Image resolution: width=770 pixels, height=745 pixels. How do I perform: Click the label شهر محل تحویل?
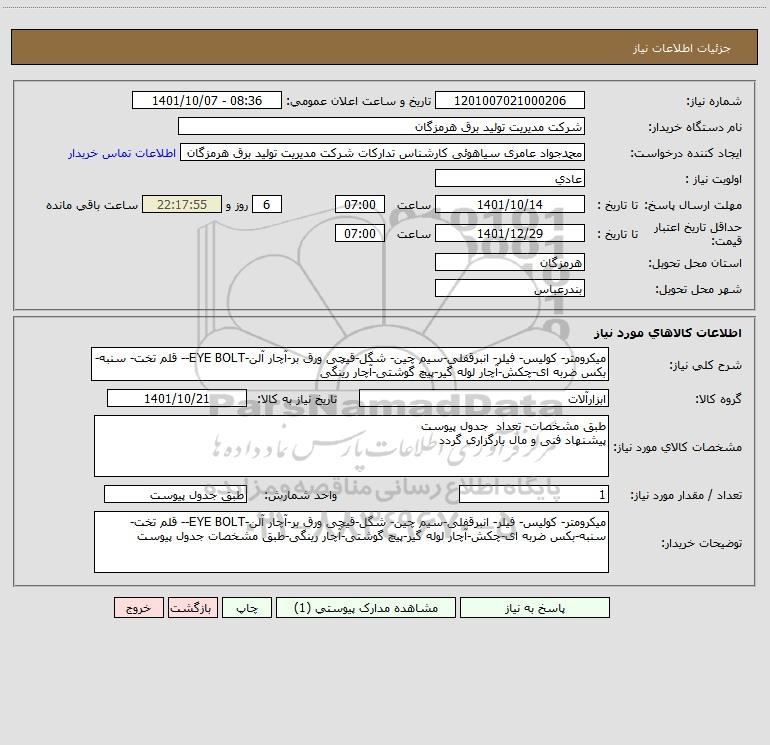click(698, 290)
